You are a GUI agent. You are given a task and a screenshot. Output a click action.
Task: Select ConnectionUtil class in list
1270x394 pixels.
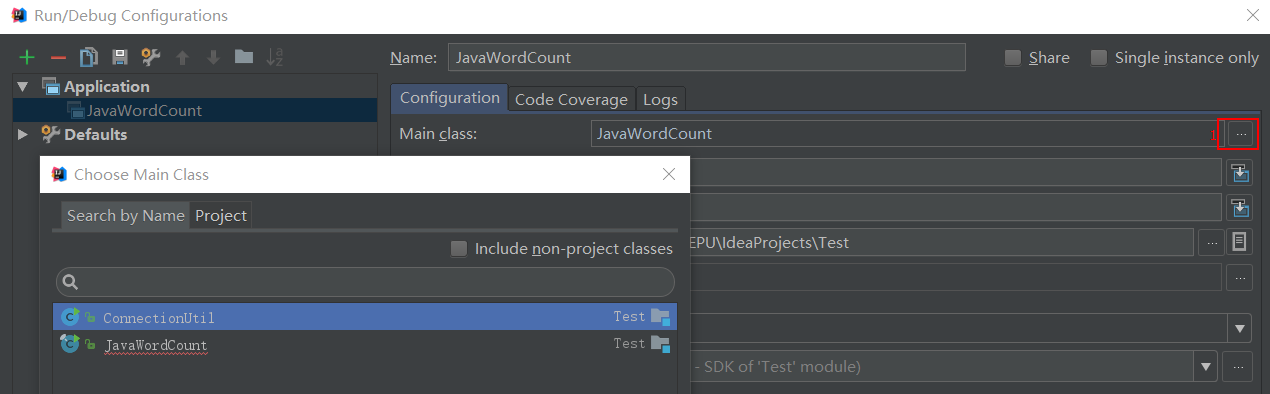(x=364, y=317)
